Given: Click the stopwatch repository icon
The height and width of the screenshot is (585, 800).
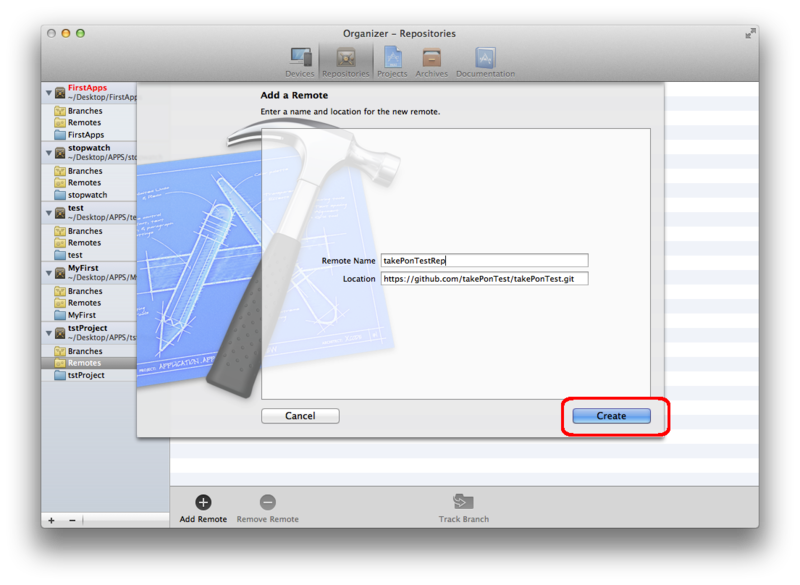Looking at the screenshot, I should click(x=60, y=152).
